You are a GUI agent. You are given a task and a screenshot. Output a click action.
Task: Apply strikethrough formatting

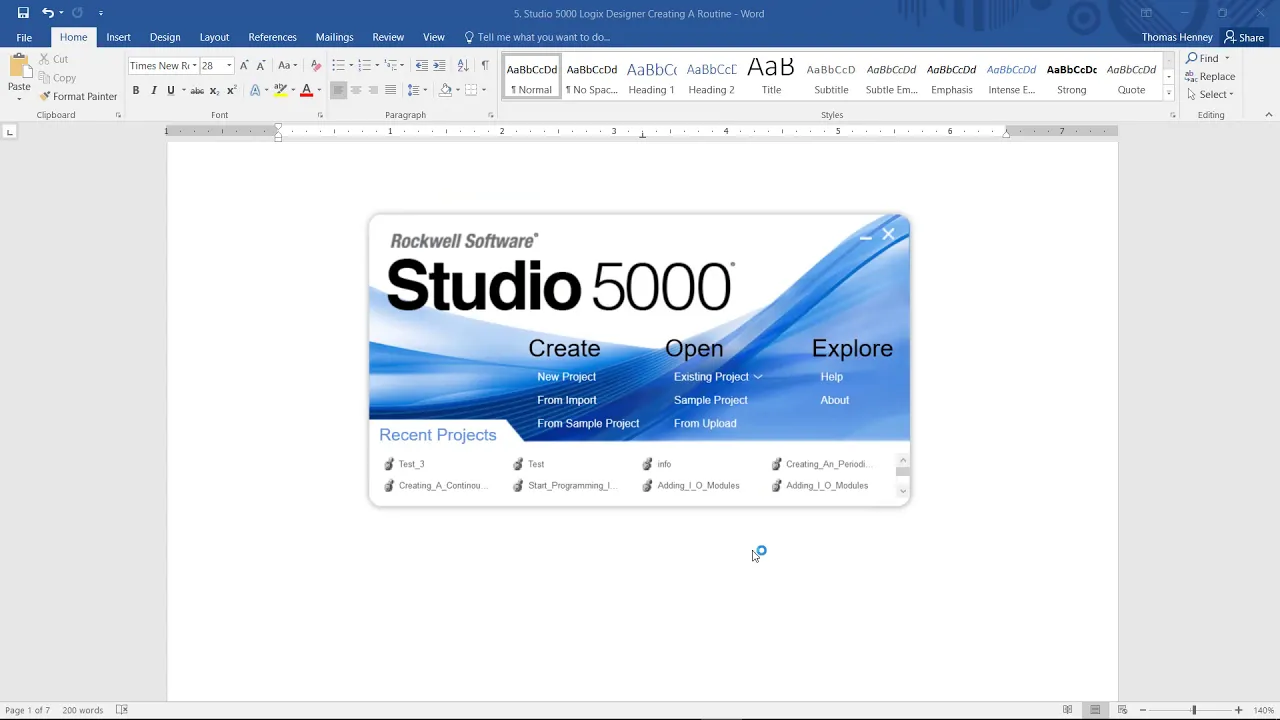pyautogui.click(x=197, y=91)
